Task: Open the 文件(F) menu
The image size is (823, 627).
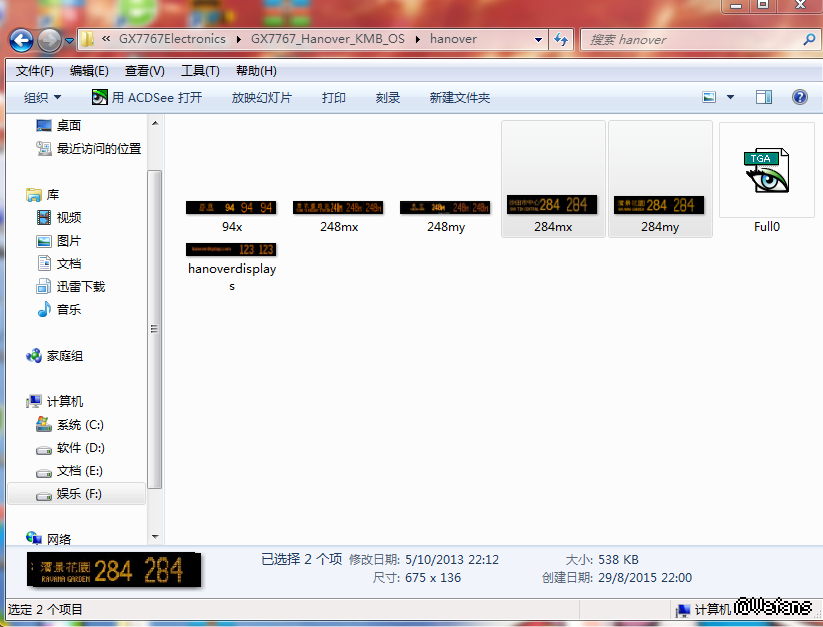Action: point(35,71)
